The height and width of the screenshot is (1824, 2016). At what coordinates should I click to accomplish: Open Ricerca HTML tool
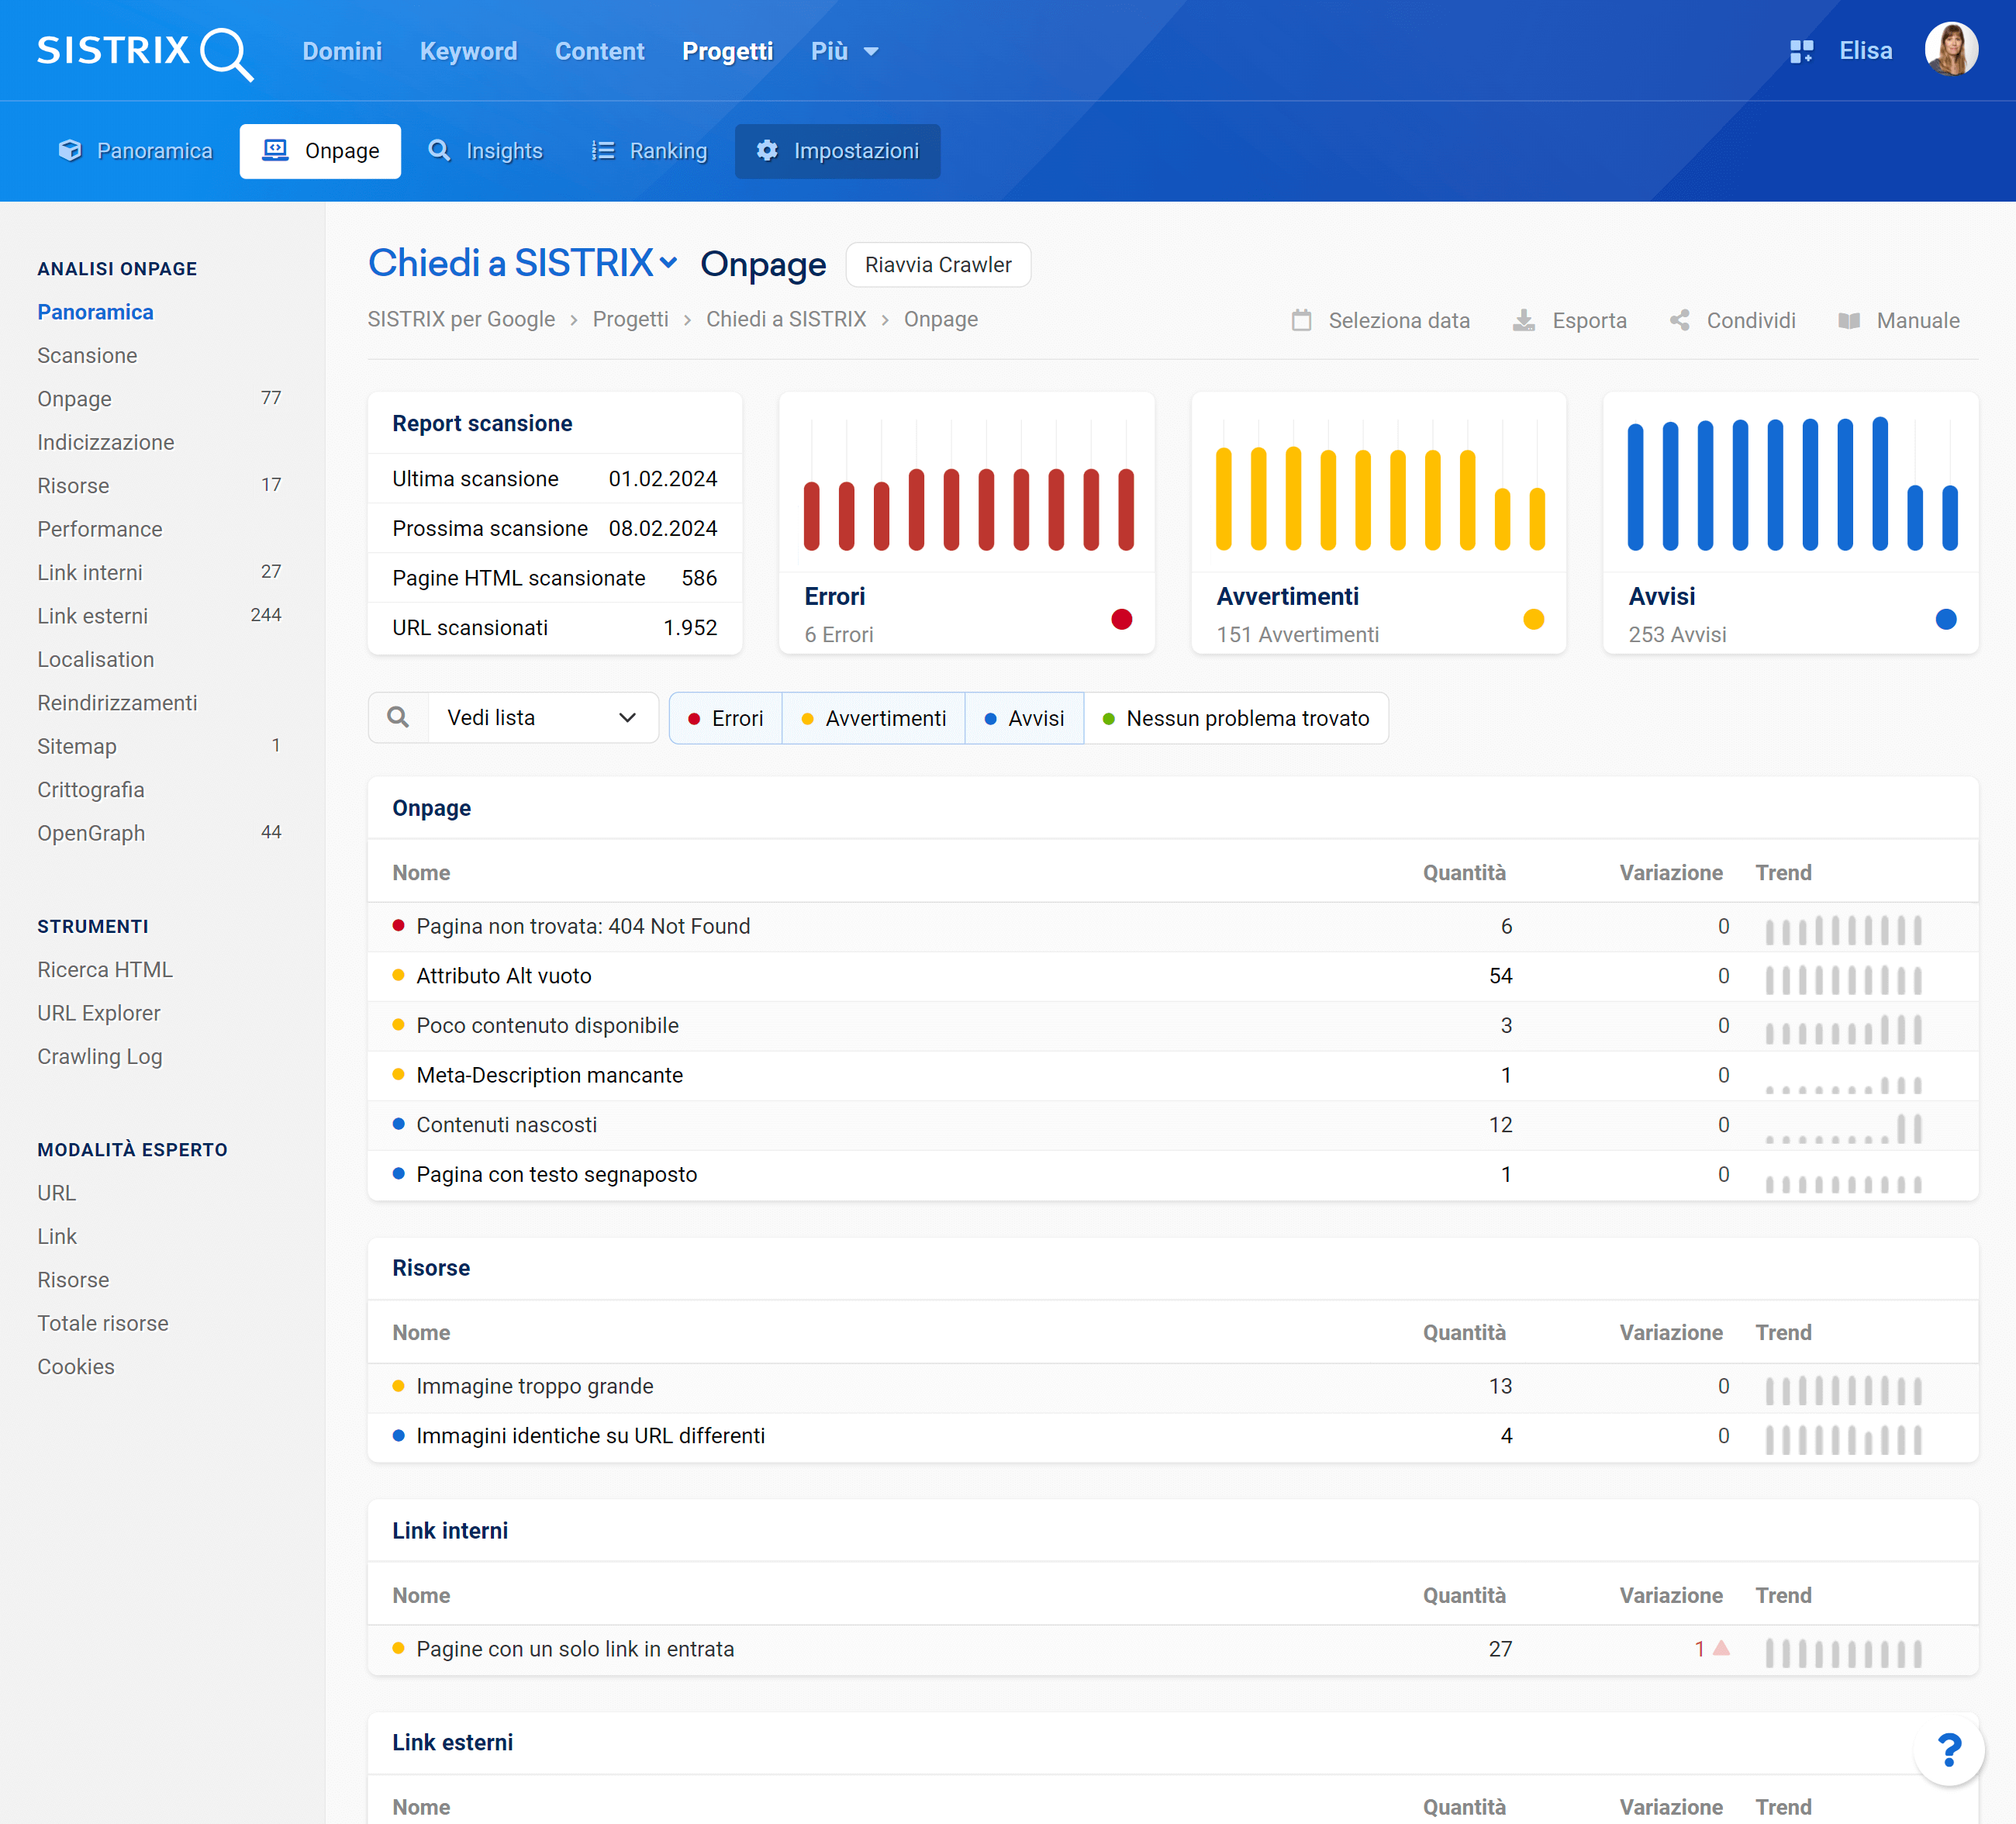click(x=105, y=969)
